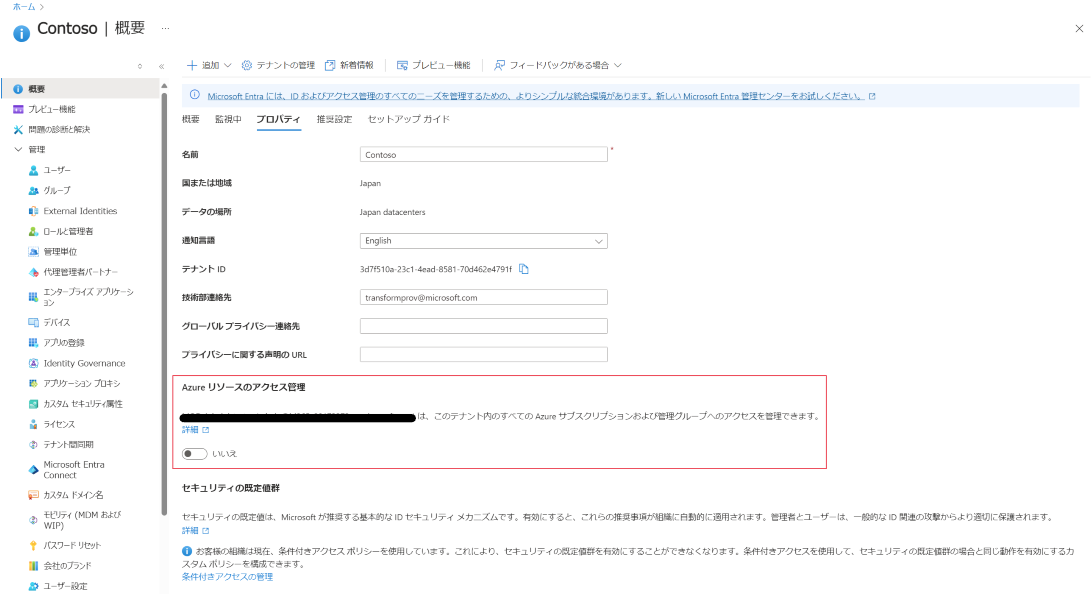Open グループ in the sidebar
The width and height of the screenshot is (1092, 595).
[56, 190]
